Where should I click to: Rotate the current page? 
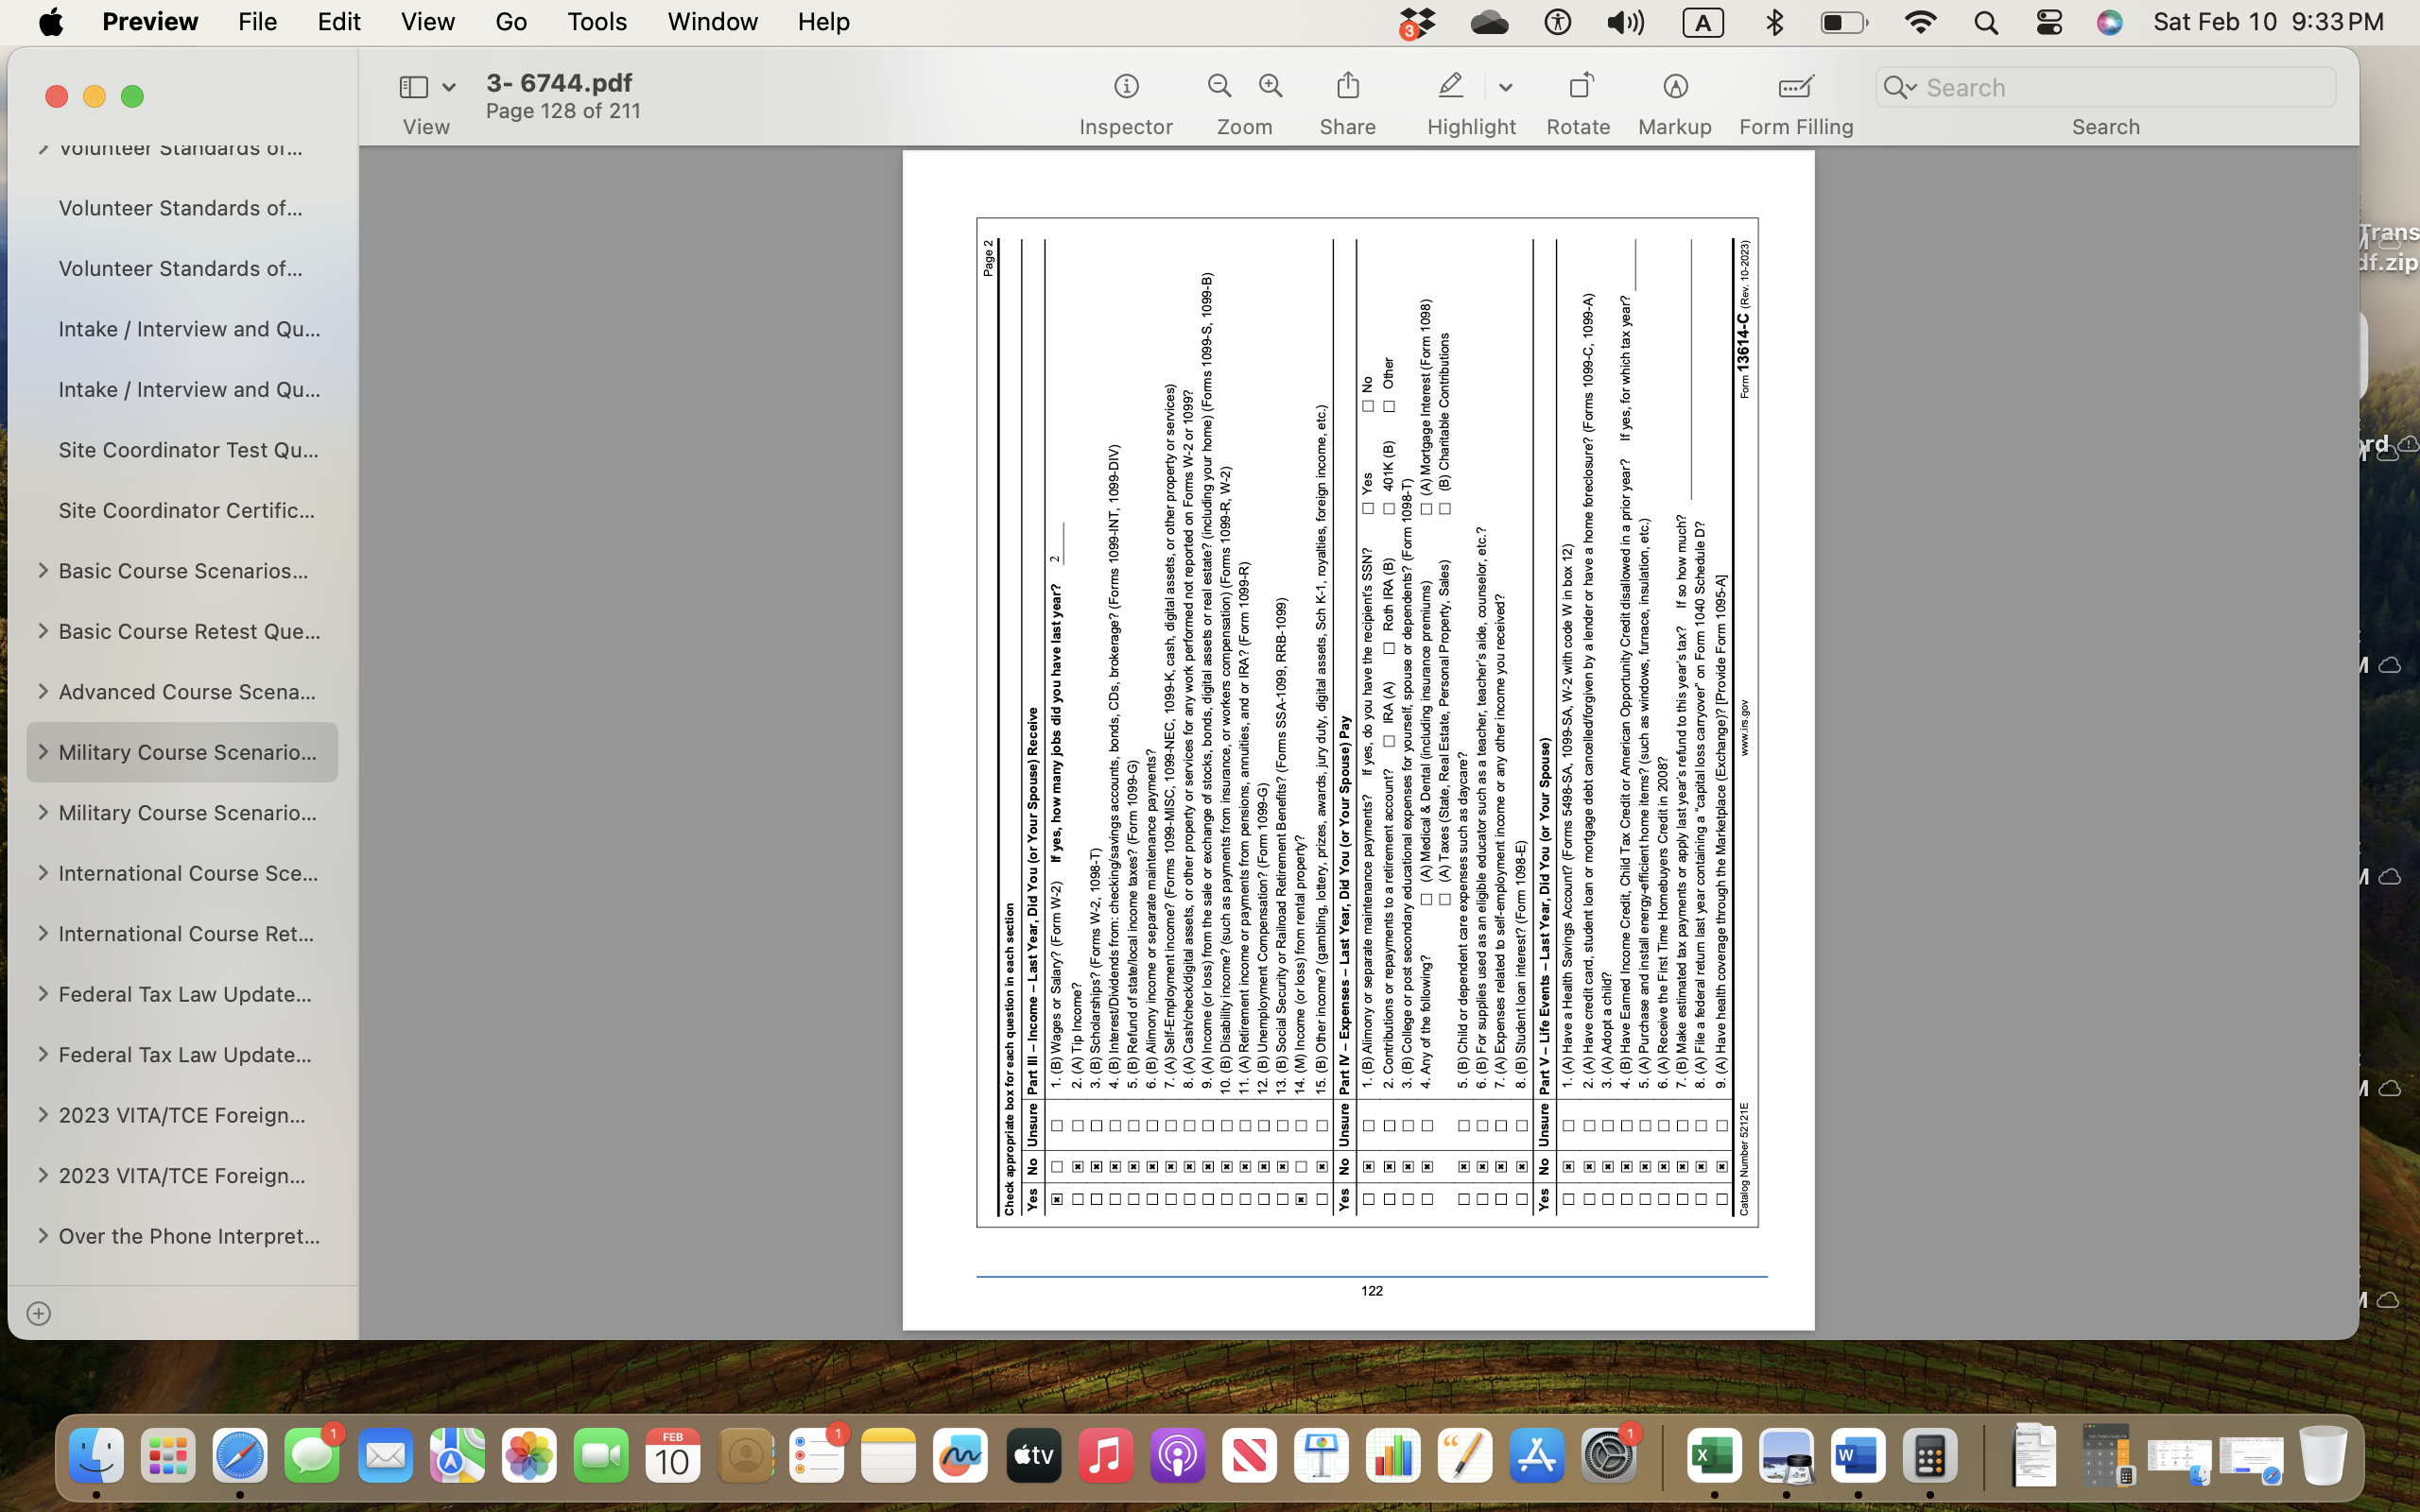1579,95
